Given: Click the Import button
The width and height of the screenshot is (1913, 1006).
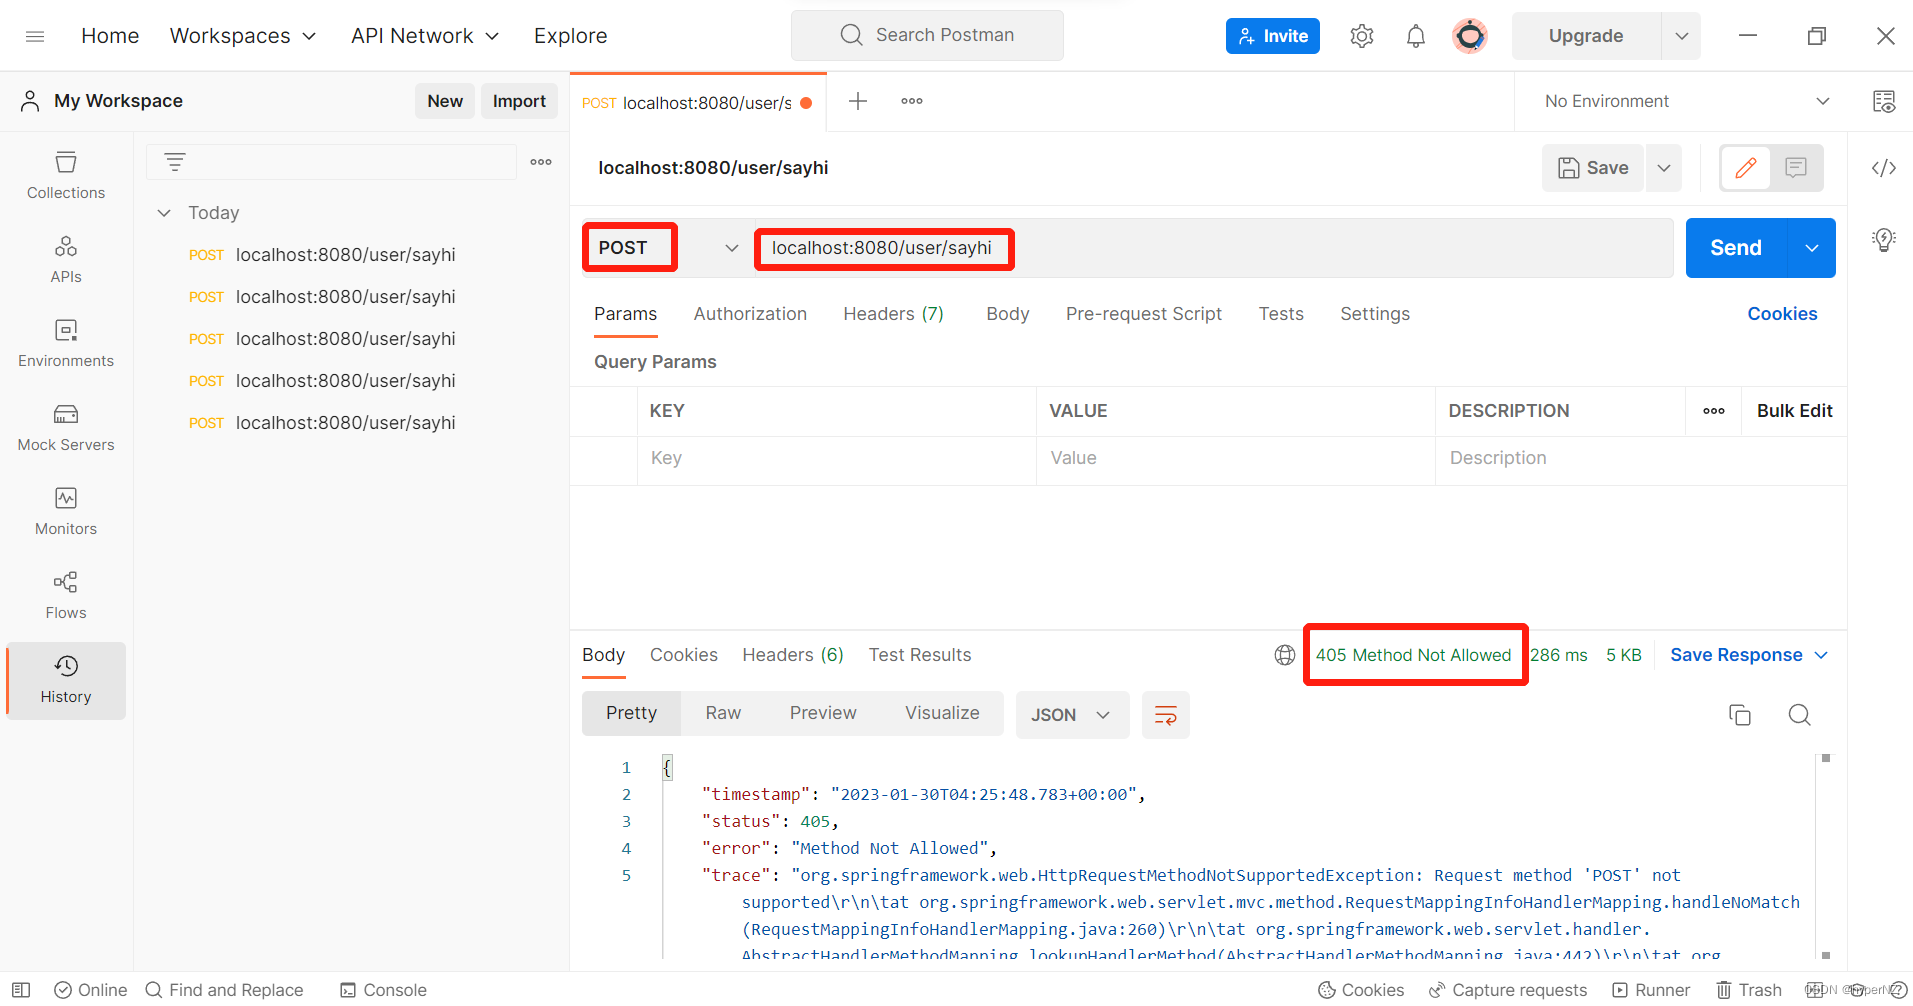Looking at the screenshot, I should pyautogui.click(x=519, y=101).
